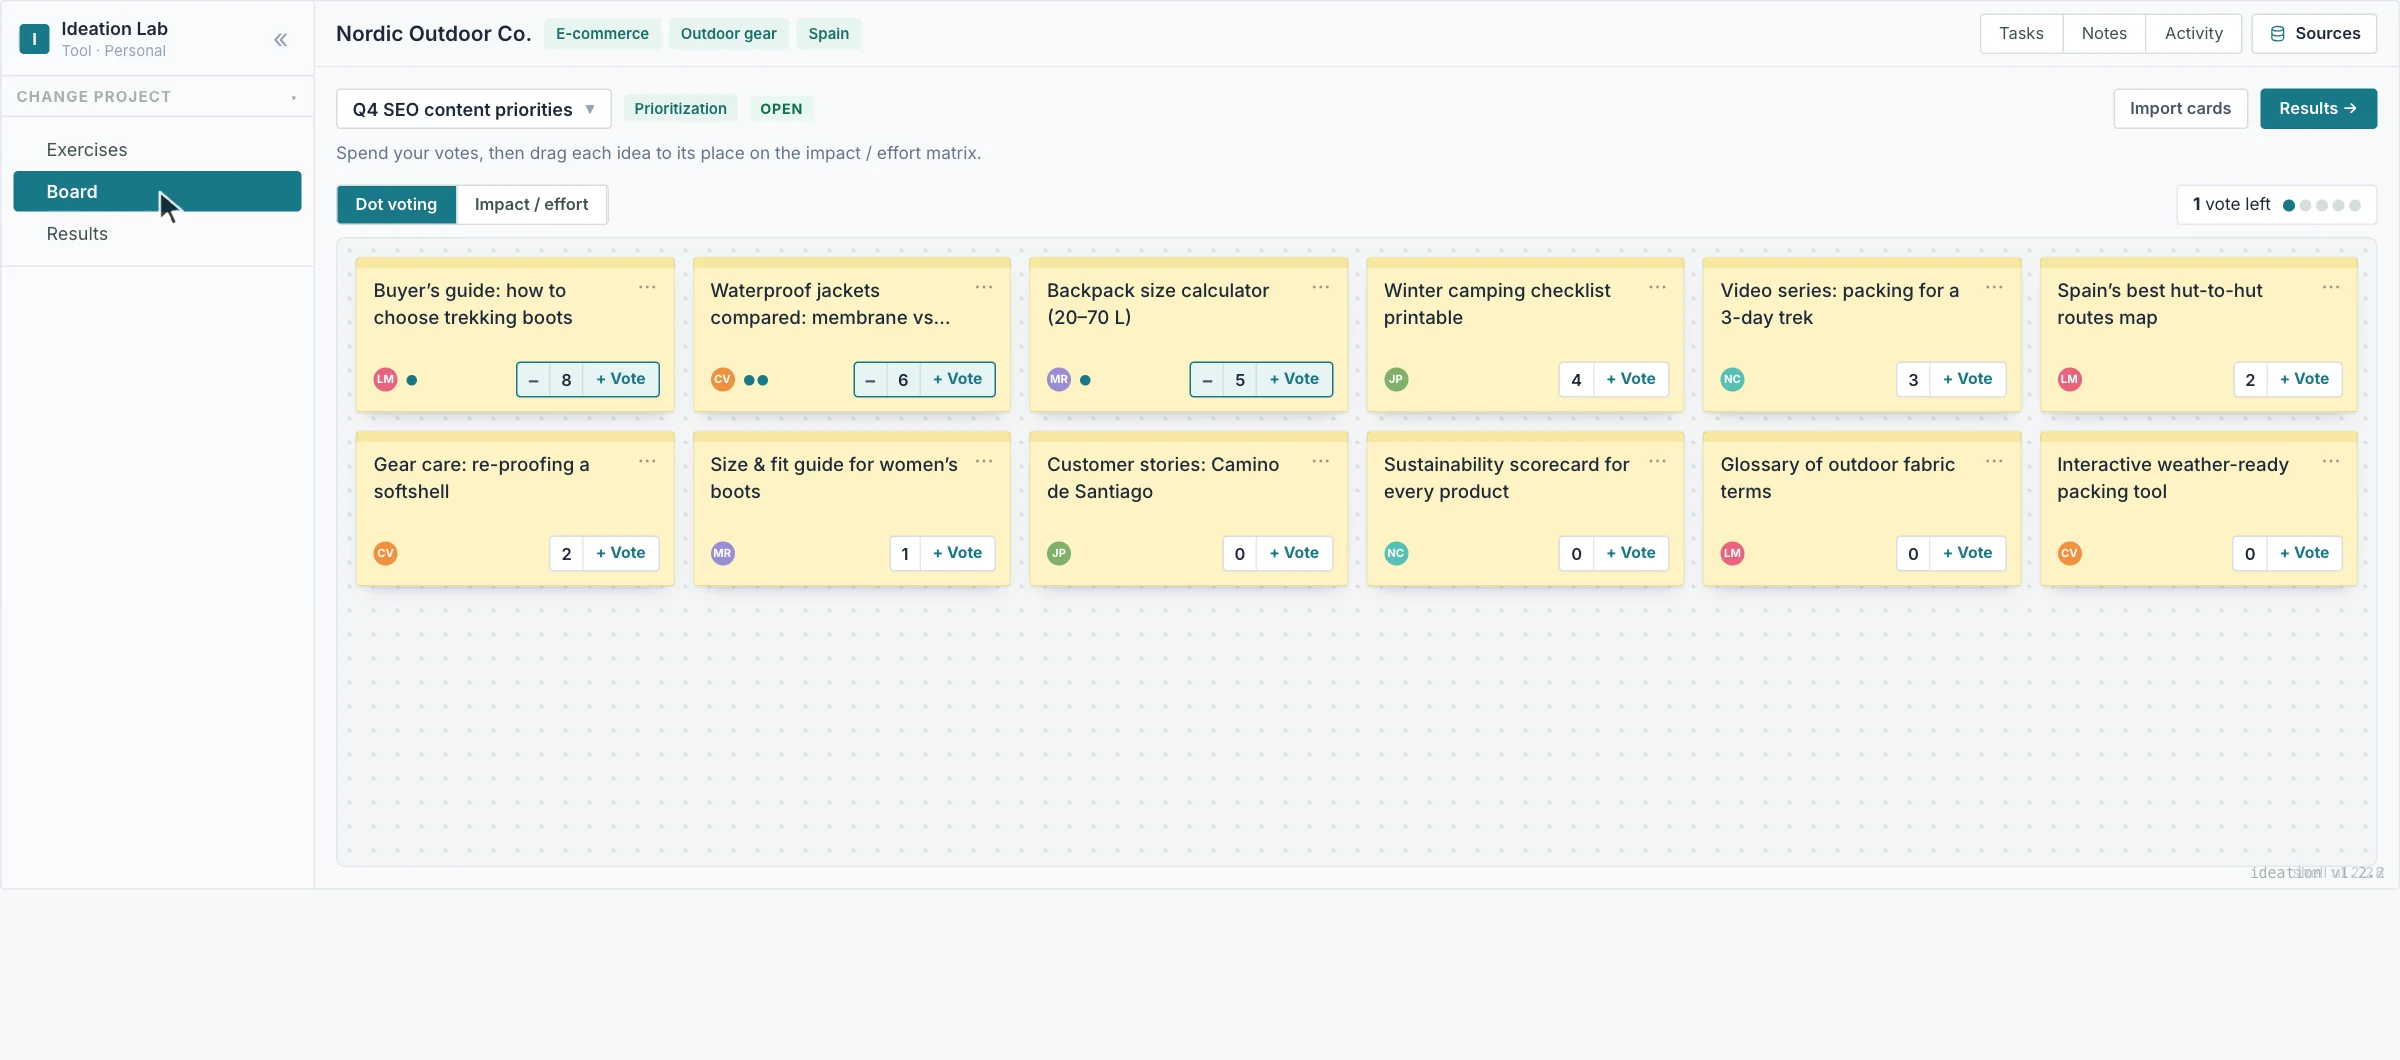Open options menu on Waterproof jackets card

[x=984, y=288]
